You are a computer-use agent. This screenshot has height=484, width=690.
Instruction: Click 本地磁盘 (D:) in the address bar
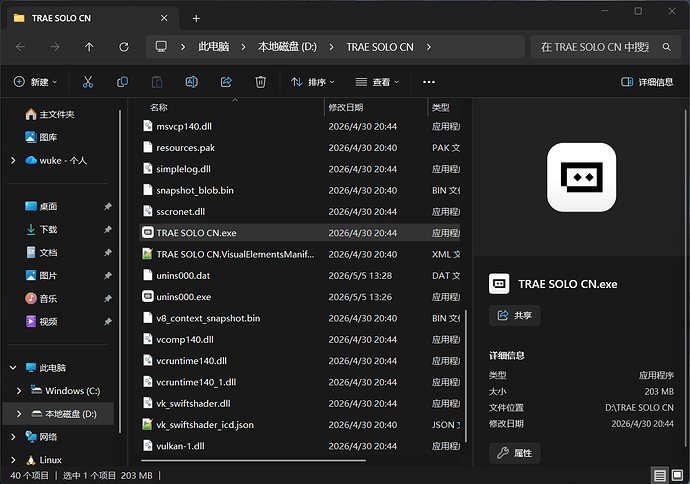(287, 47)
